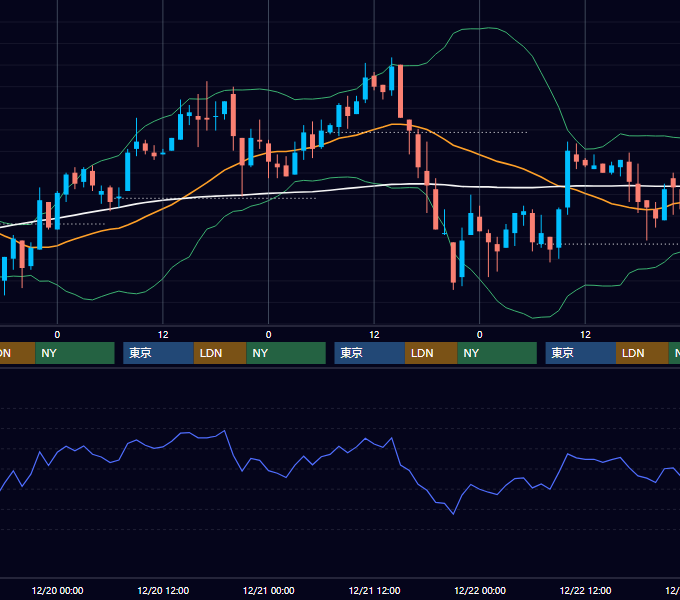This screenshot has height=600, width=680.
Task: Select the NY session bar above 12/21 00:00
Action: (x=286, y=353)
